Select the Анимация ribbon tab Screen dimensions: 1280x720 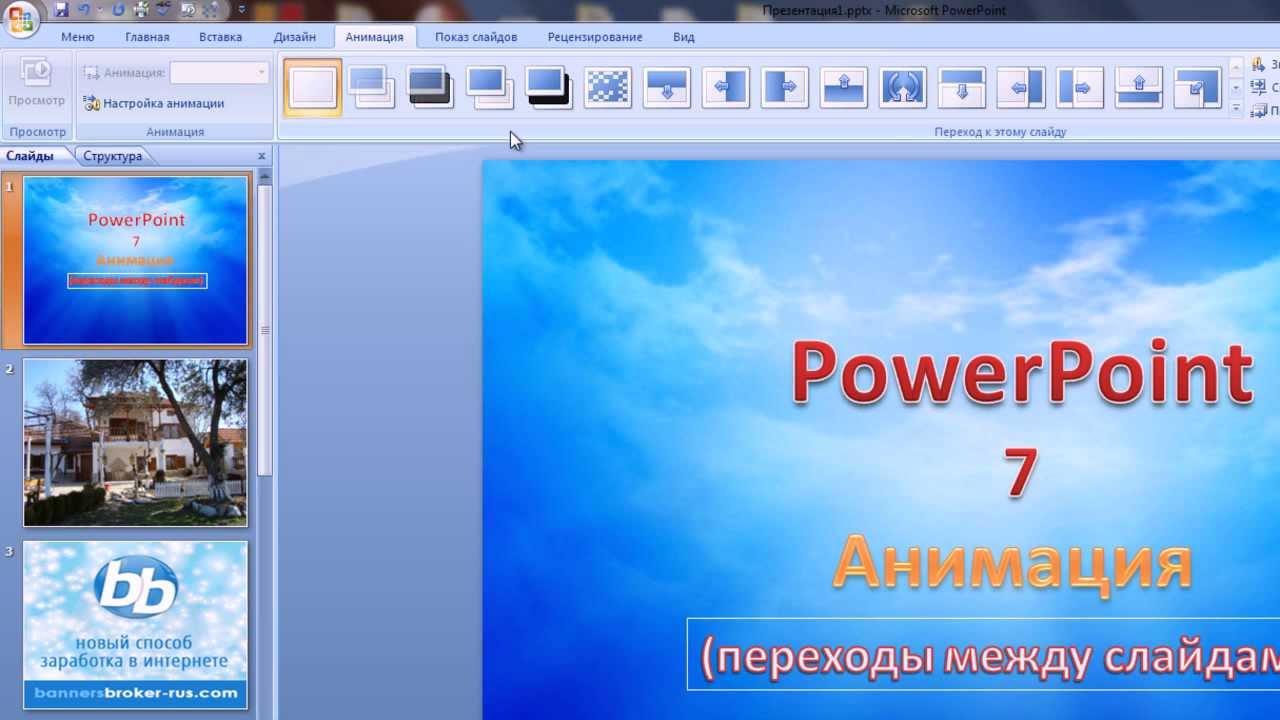[374, 37]
